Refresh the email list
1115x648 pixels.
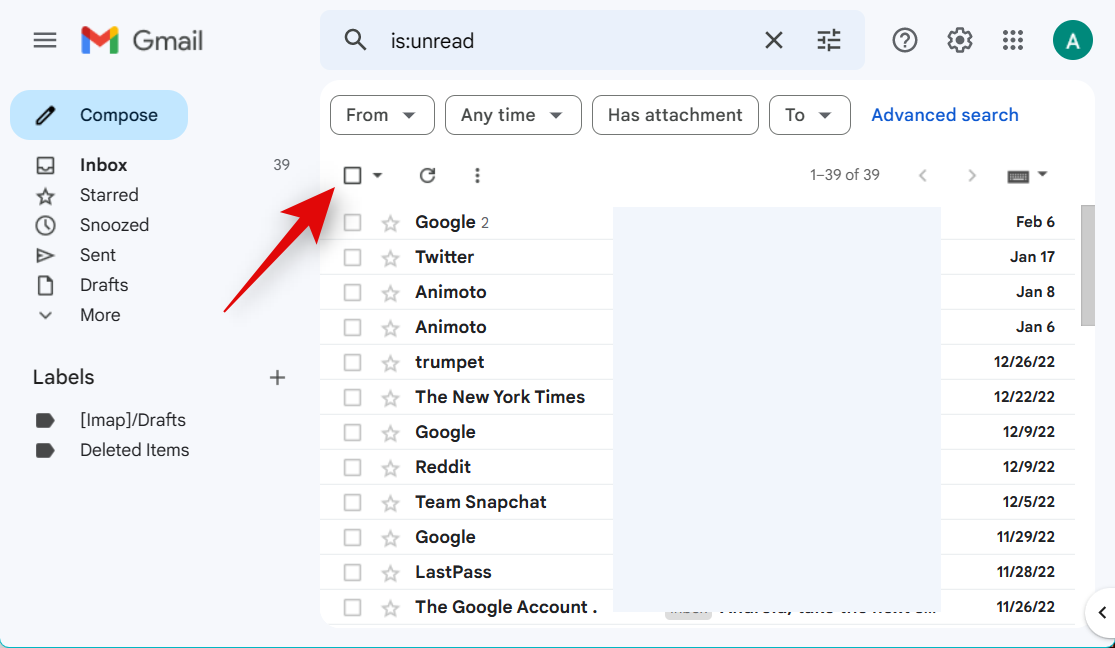[427, 176]
